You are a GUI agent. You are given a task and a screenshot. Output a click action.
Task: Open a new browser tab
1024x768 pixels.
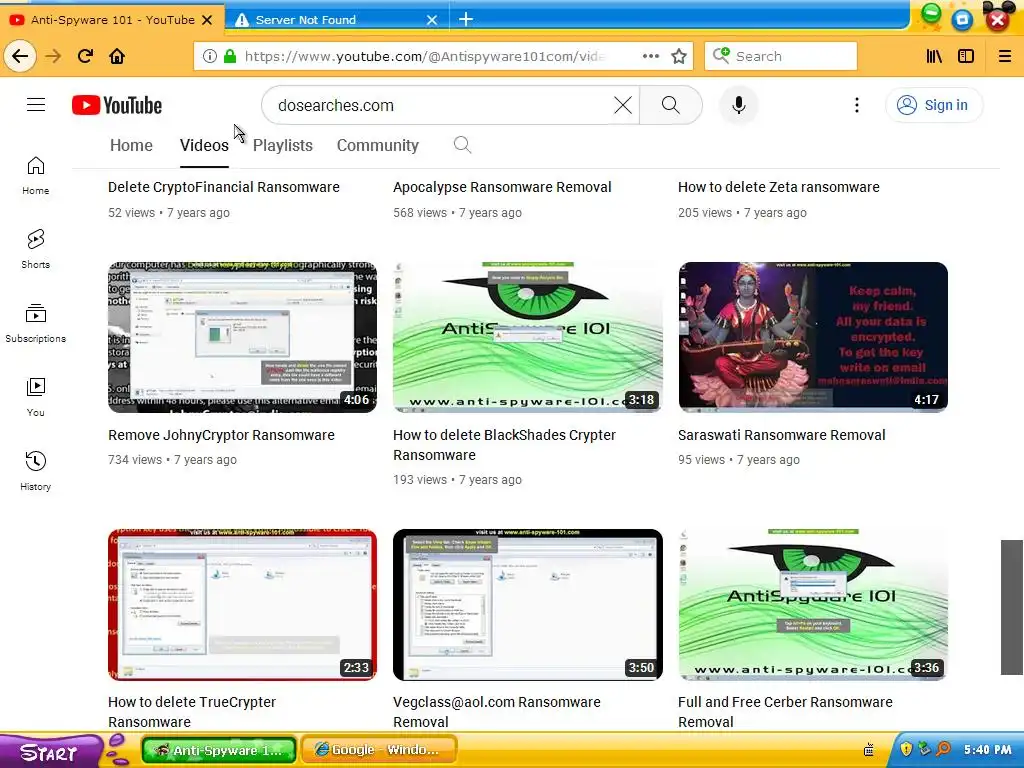pyautogui.click(x=466, y=20)
